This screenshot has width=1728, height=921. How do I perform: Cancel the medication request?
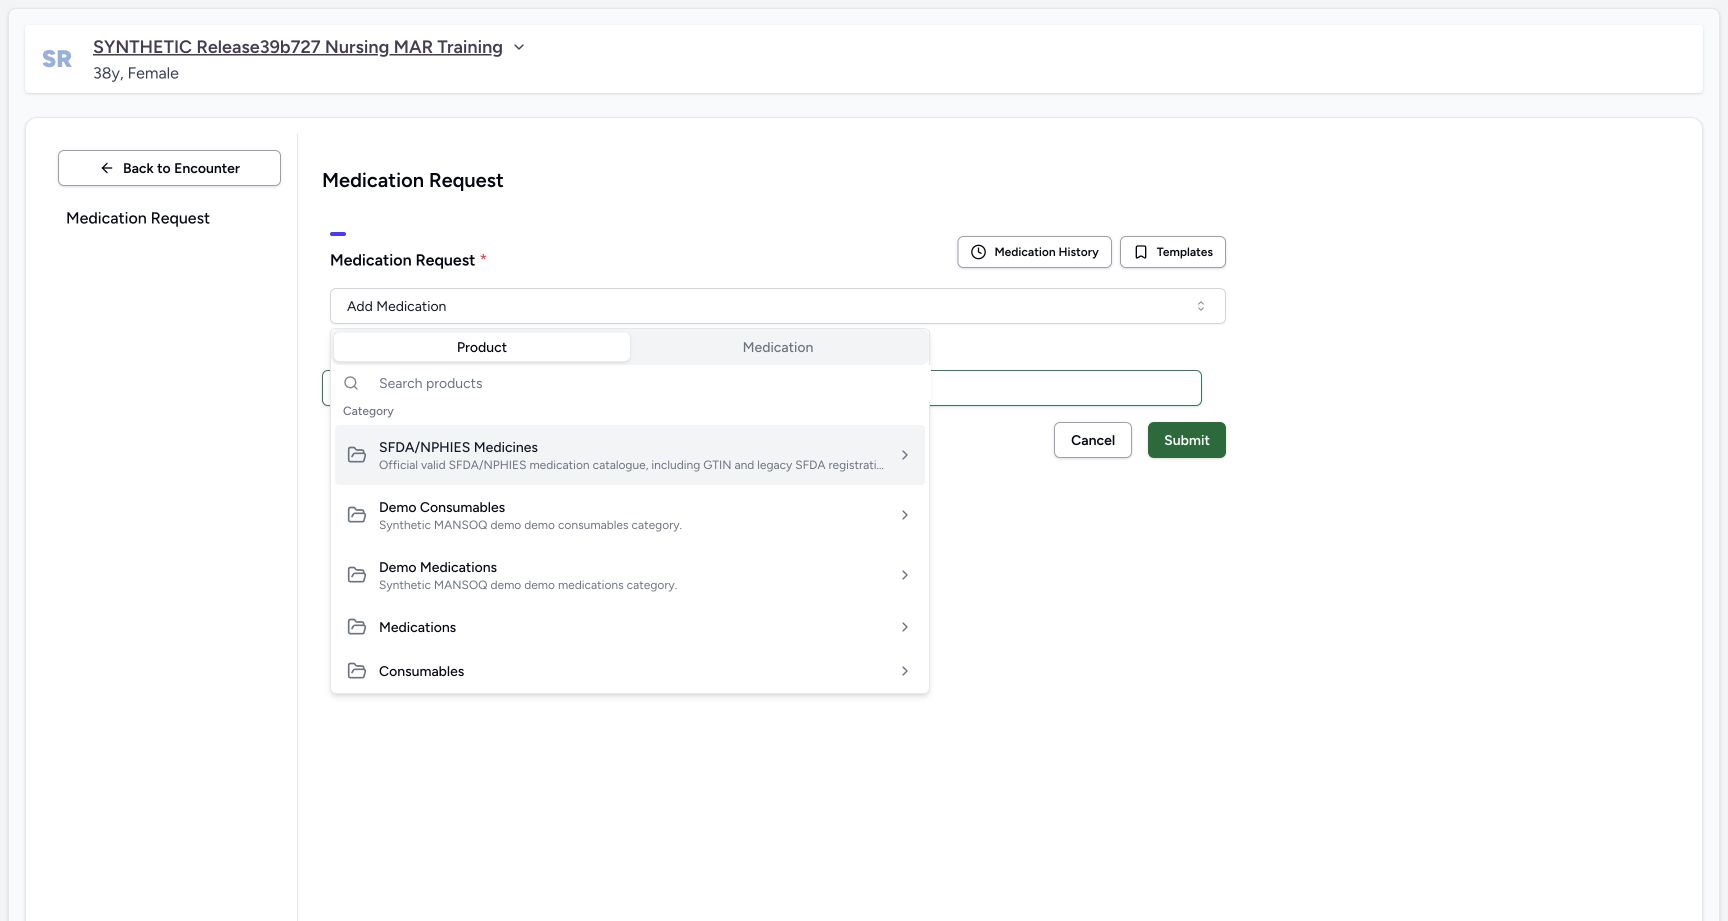coord(1093,440)
